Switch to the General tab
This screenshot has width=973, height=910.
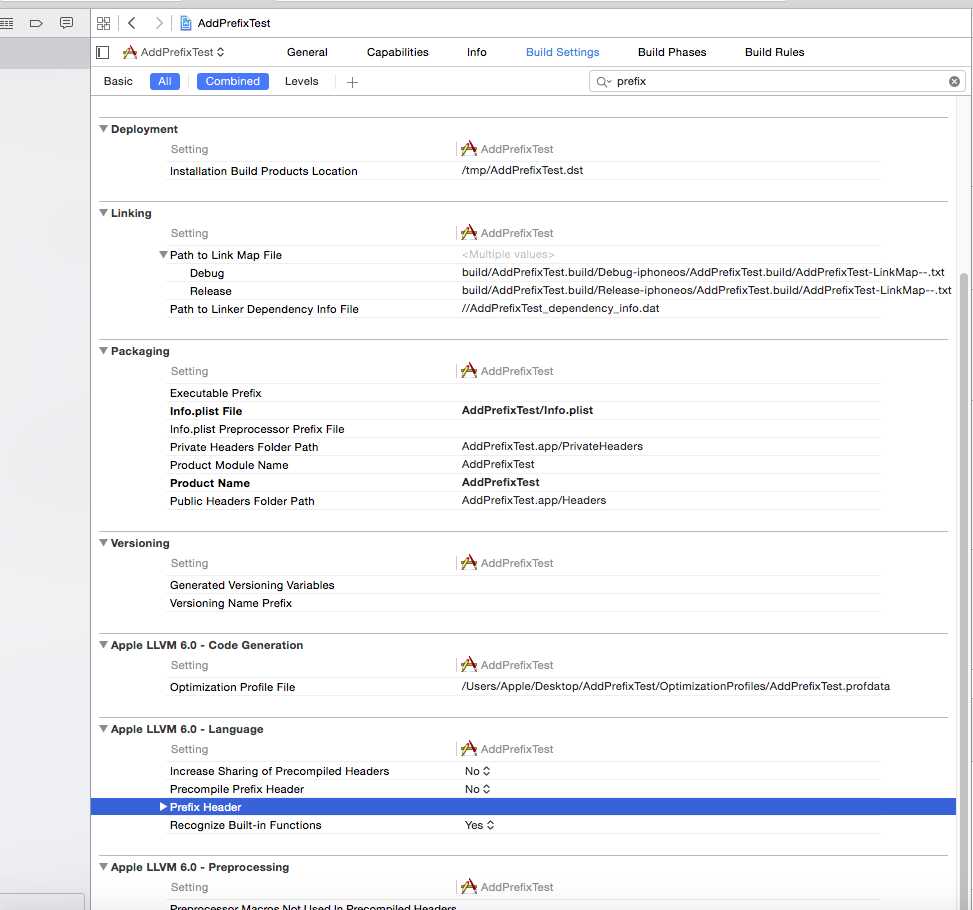[x=307, y=52]
